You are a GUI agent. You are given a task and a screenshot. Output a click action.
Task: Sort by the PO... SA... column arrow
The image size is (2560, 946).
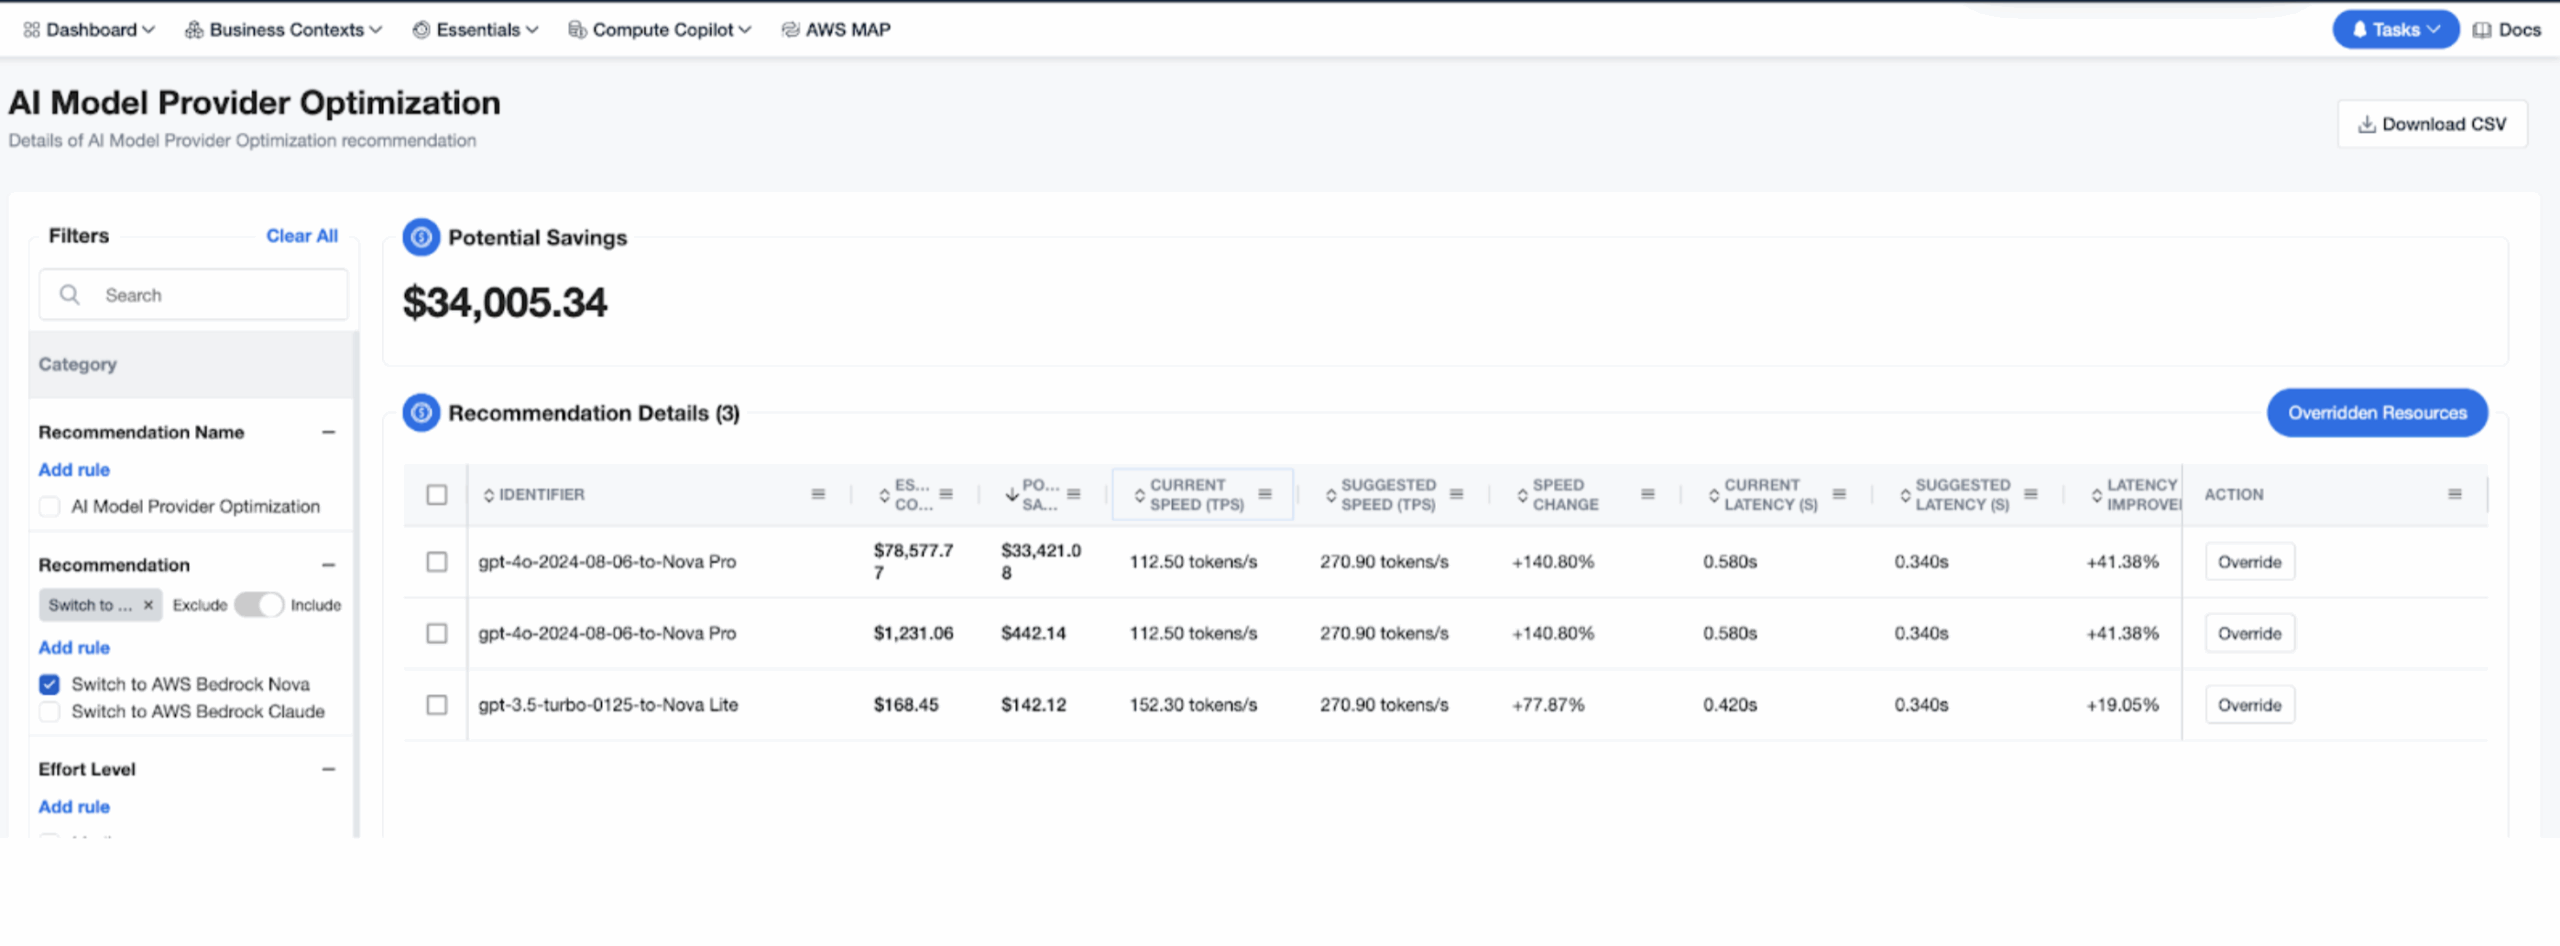(x=1012, y=495)
